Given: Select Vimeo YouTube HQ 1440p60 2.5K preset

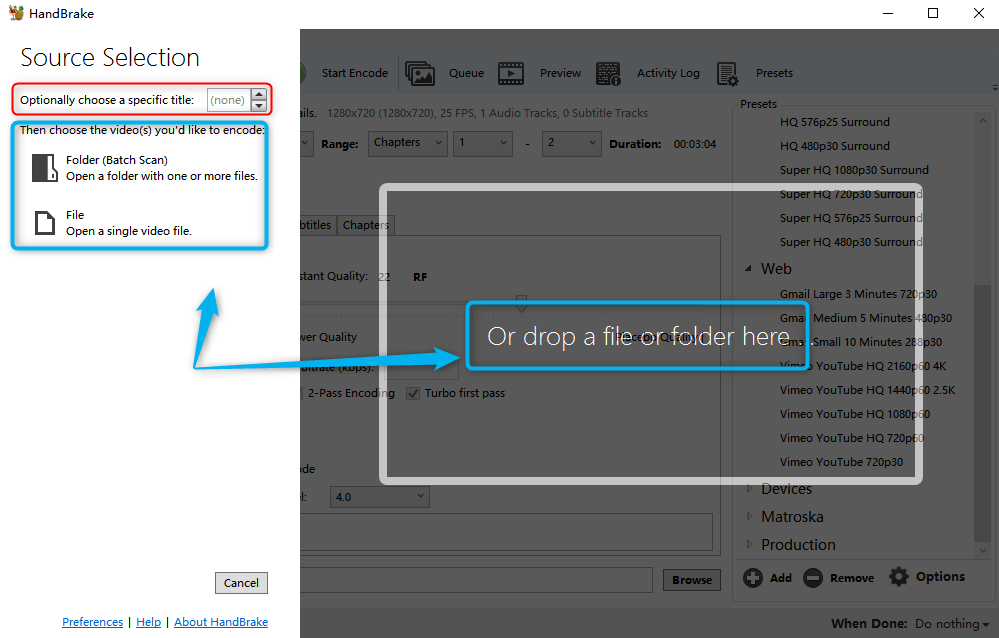Looking at the screenshot, I should coord(867,390).
